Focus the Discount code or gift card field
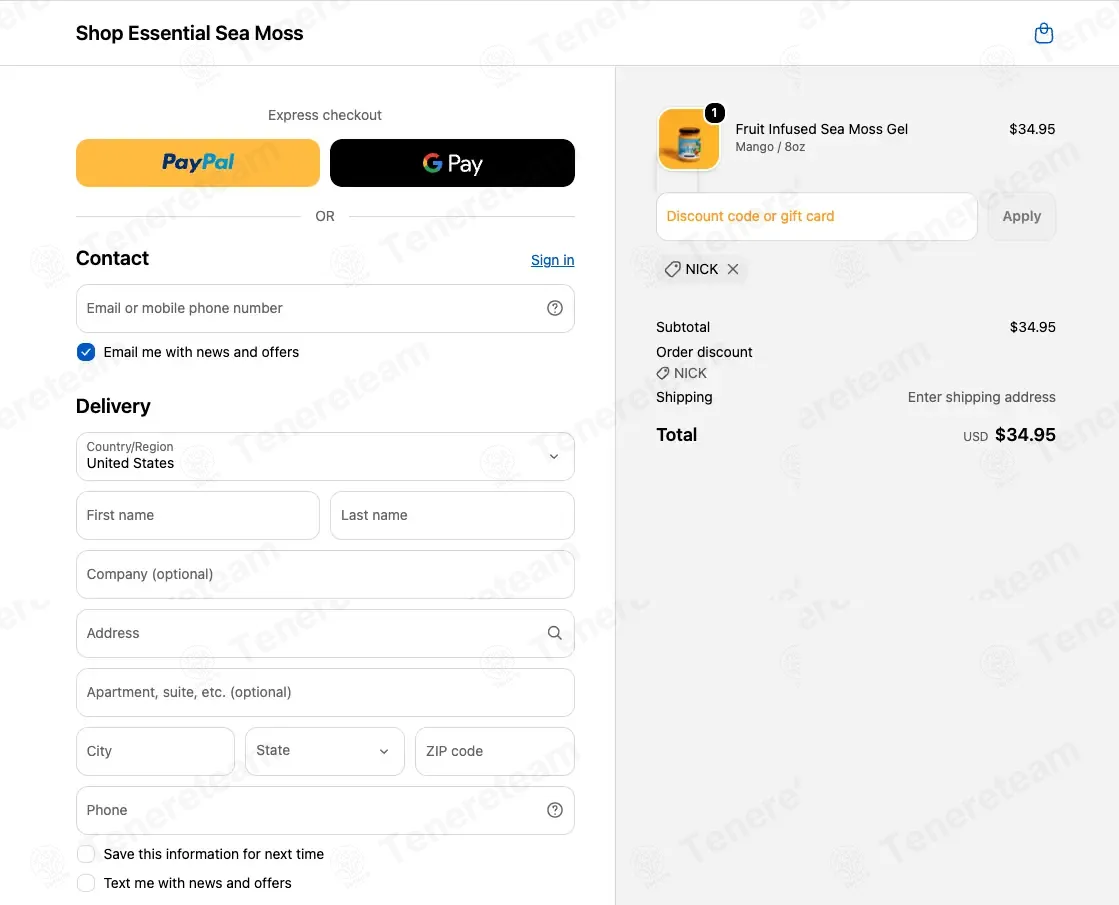This screenshot has height=905, width=1119. click(x=816, y=216)
